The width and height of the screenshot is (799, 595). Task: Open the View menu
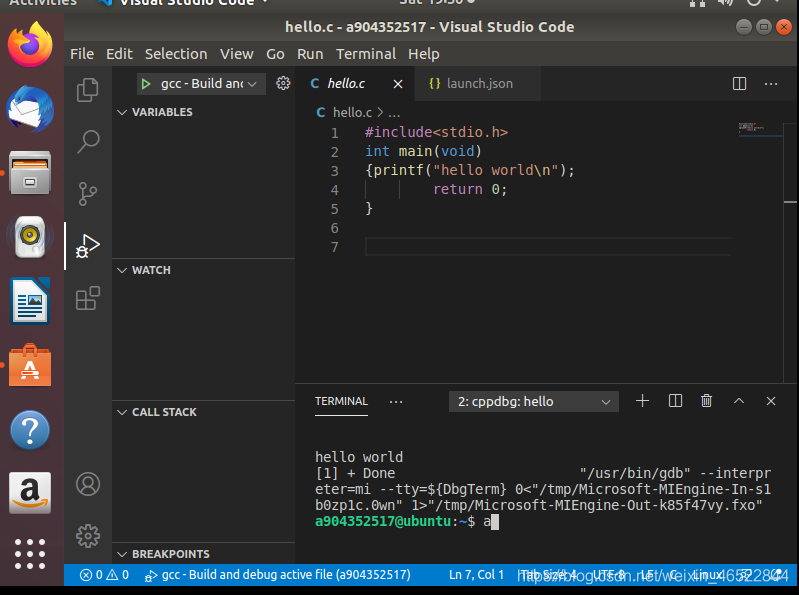coord(236,54)
